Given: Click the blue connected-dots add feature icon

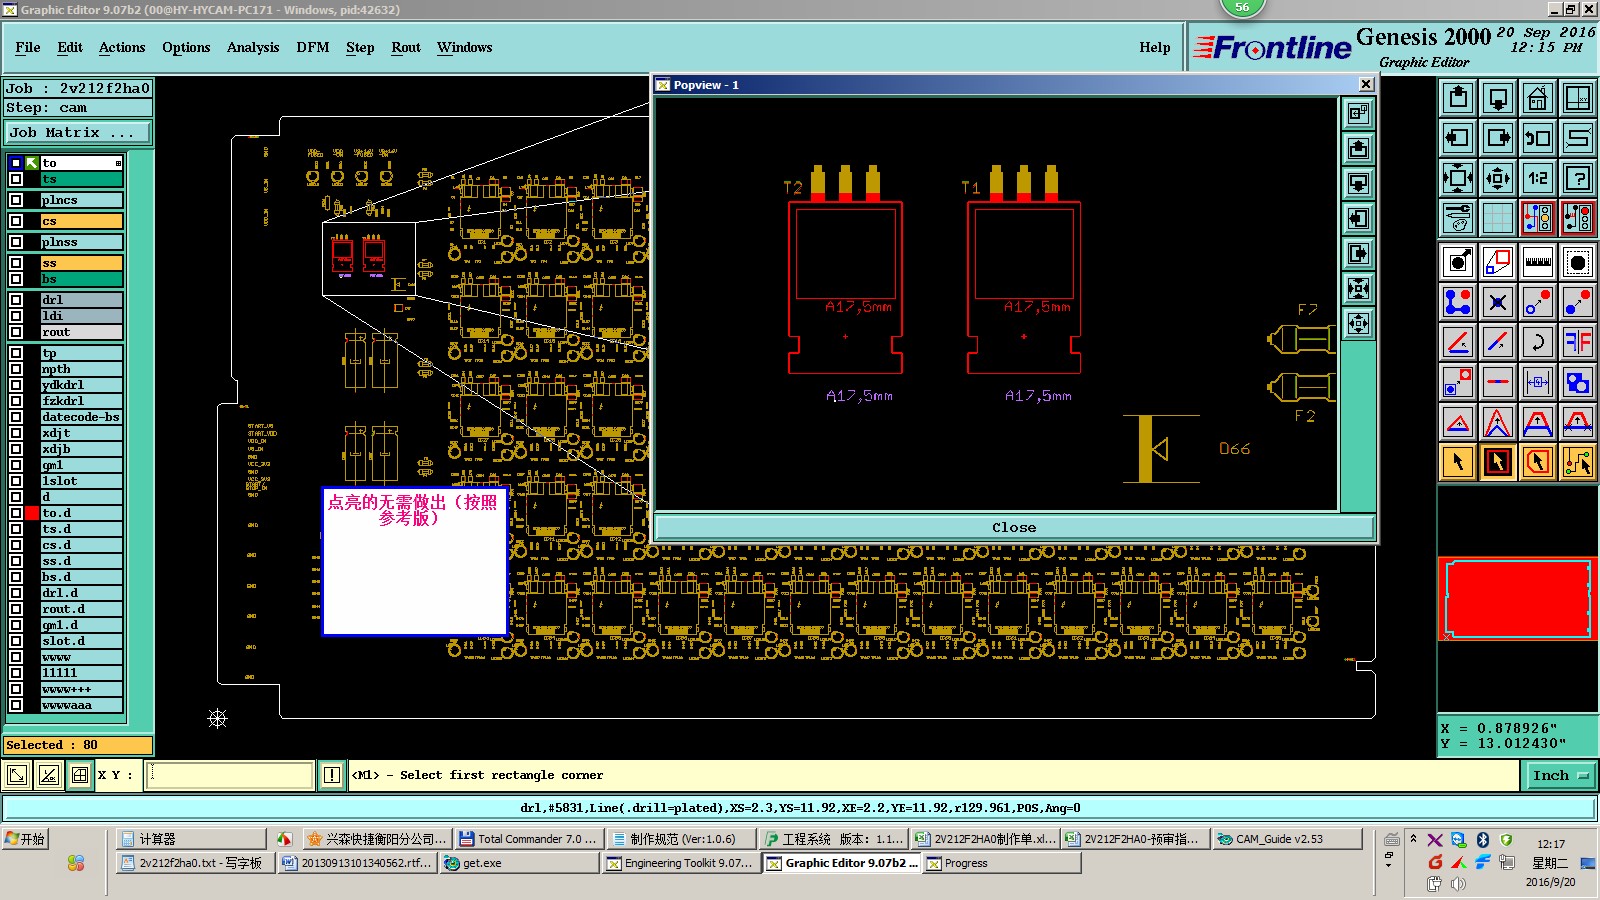Looking at the screenshot, I should click(1458, 302).
